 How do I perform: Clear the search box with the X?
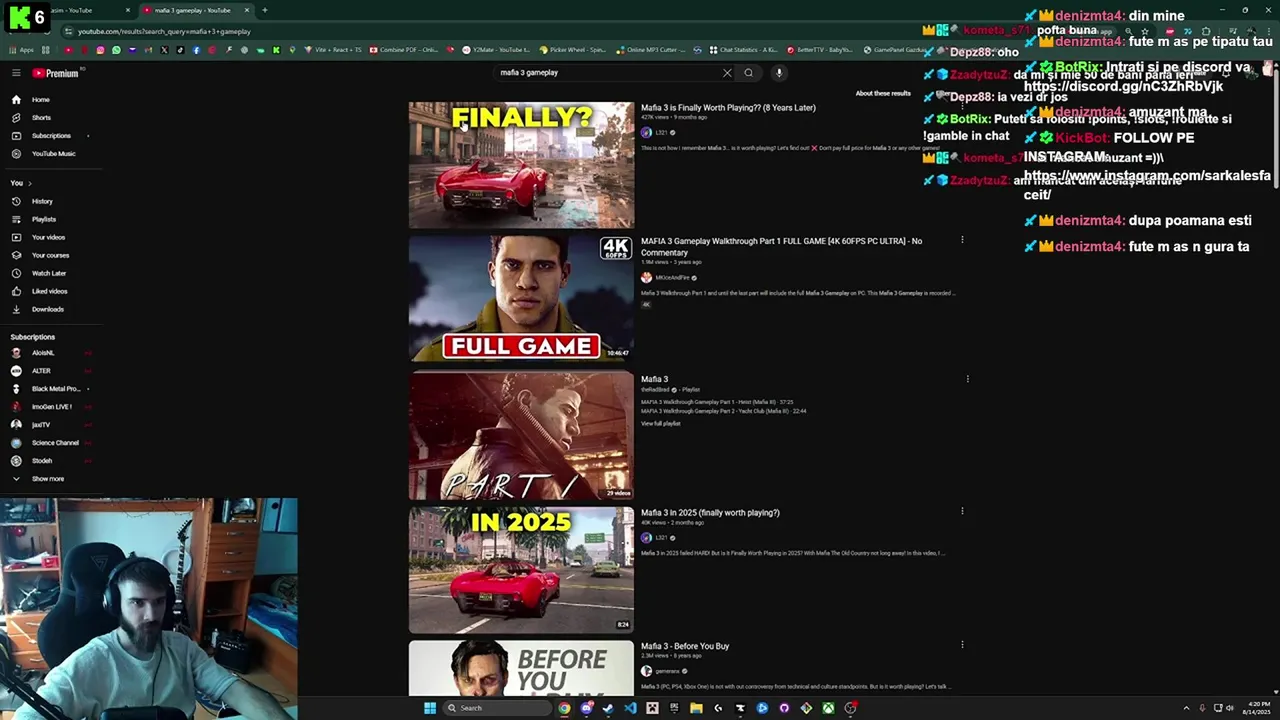pos(727,73)
